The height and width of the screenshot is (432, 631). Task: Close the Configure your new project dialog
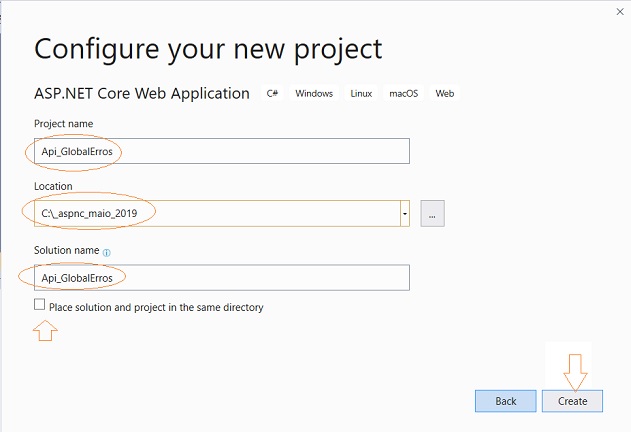tap(620, 12)
